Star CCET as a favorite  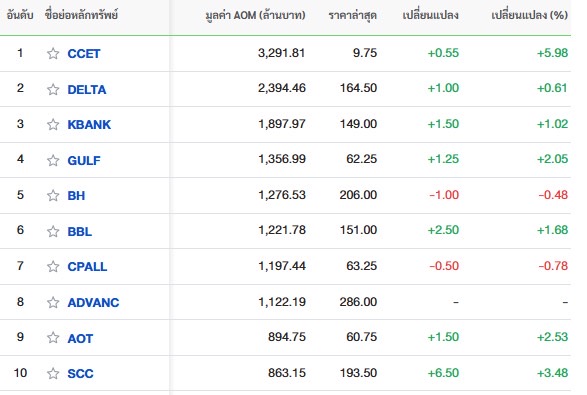[x=53, y=54]
